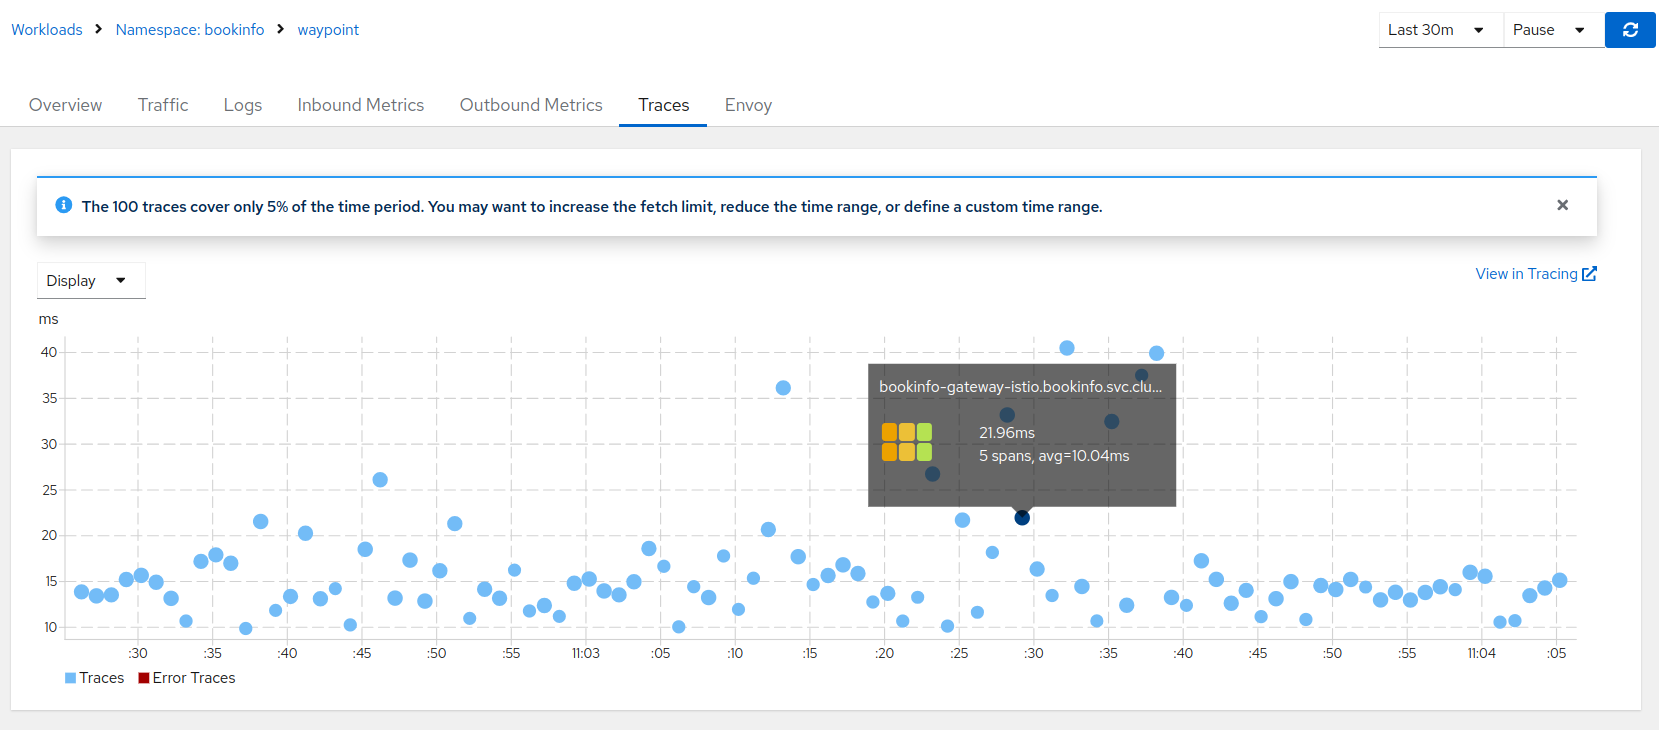Switch to the Envoy tab
Viewport: 1659px width, 730px height.
click(x=748, y=105)
